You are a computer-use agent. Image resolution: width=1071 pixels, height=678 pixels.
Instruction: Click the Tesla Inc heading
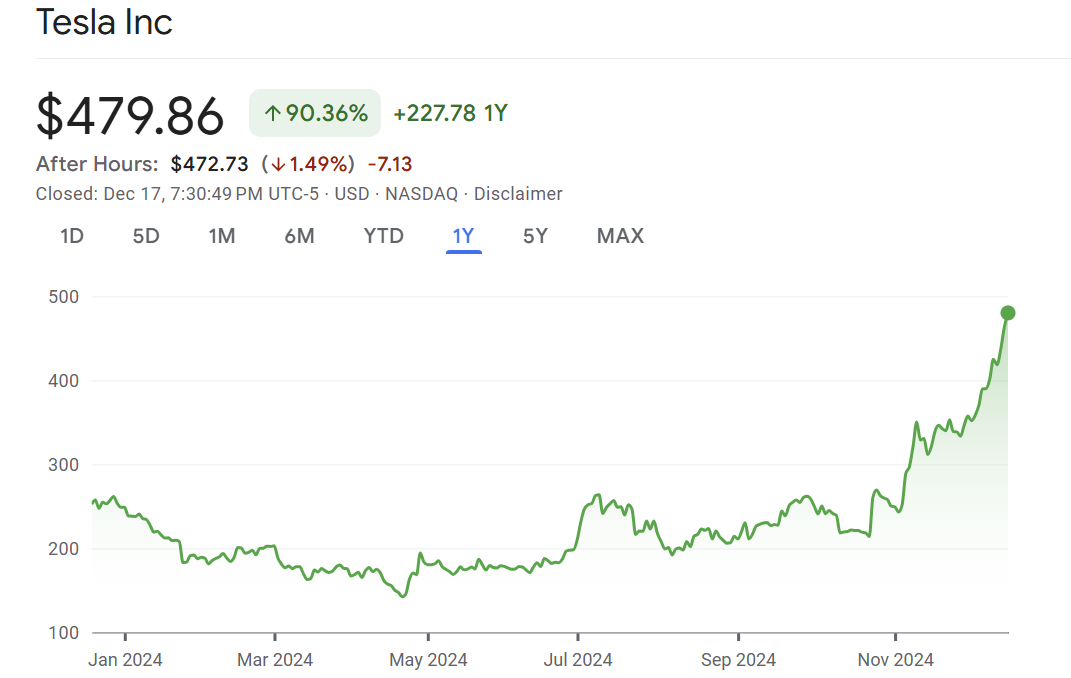click(104, 22)
